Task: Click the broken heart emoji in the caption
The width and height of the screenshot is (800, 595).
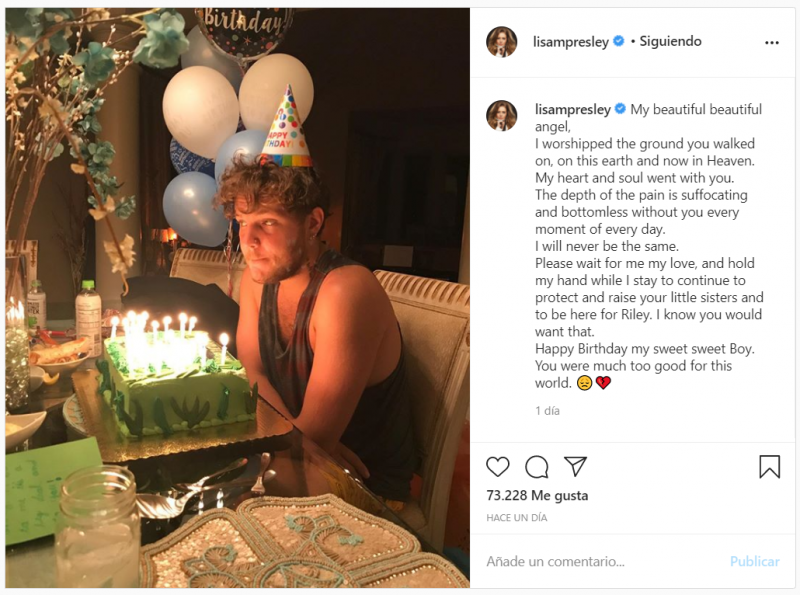Action: coord(603,383)
